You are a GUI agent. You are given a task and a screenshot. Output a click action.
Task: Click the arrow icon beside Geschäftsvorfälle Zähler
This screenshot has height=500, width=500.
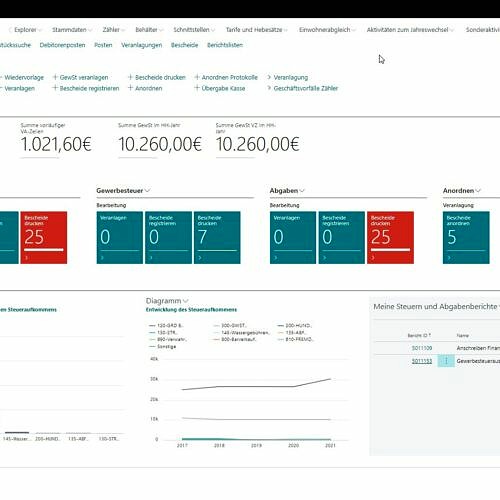[269, 88]
